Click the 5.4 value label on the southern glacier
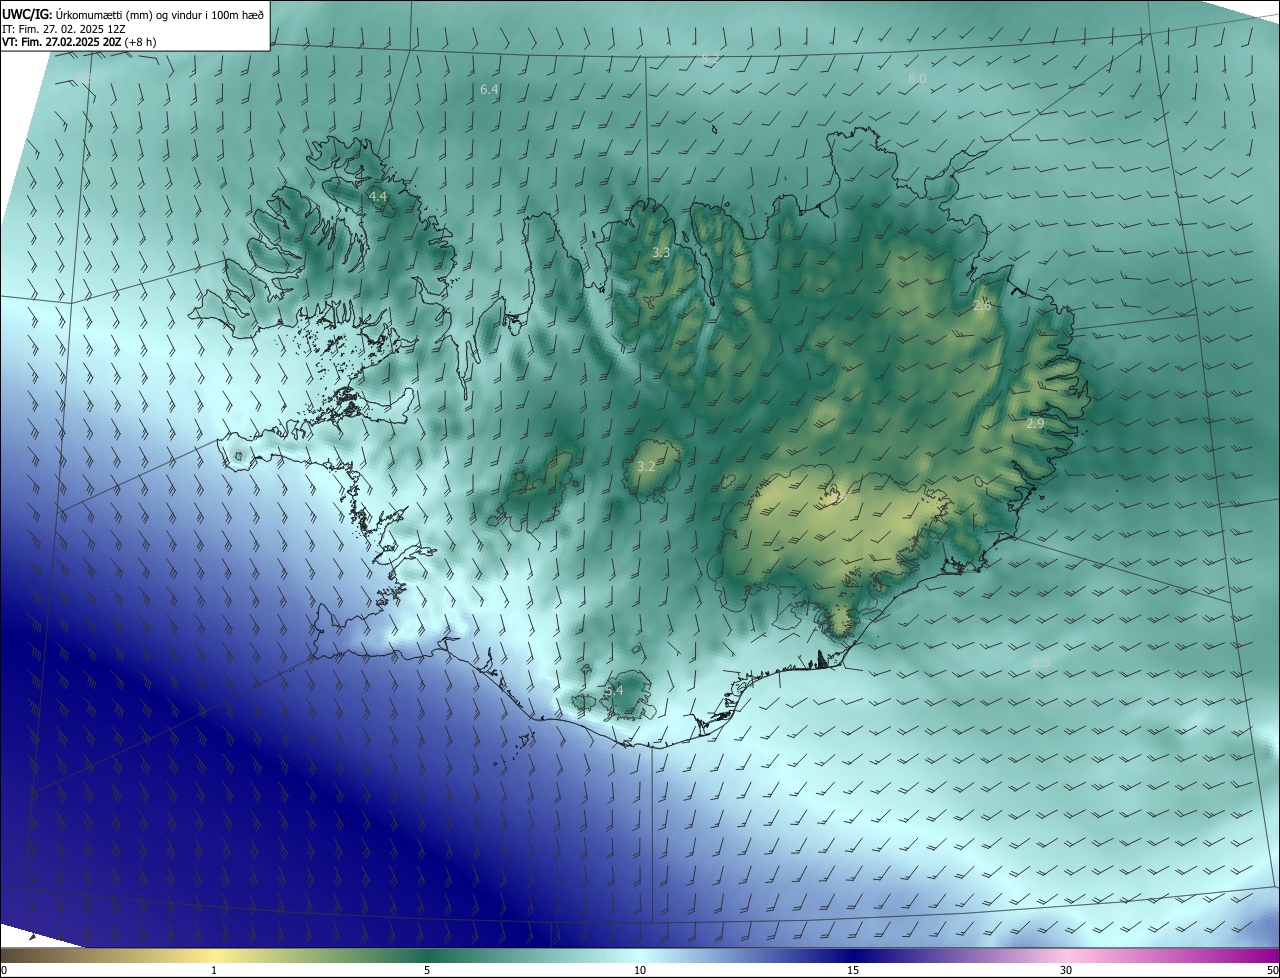1280x978 pixels. point(614,690)
